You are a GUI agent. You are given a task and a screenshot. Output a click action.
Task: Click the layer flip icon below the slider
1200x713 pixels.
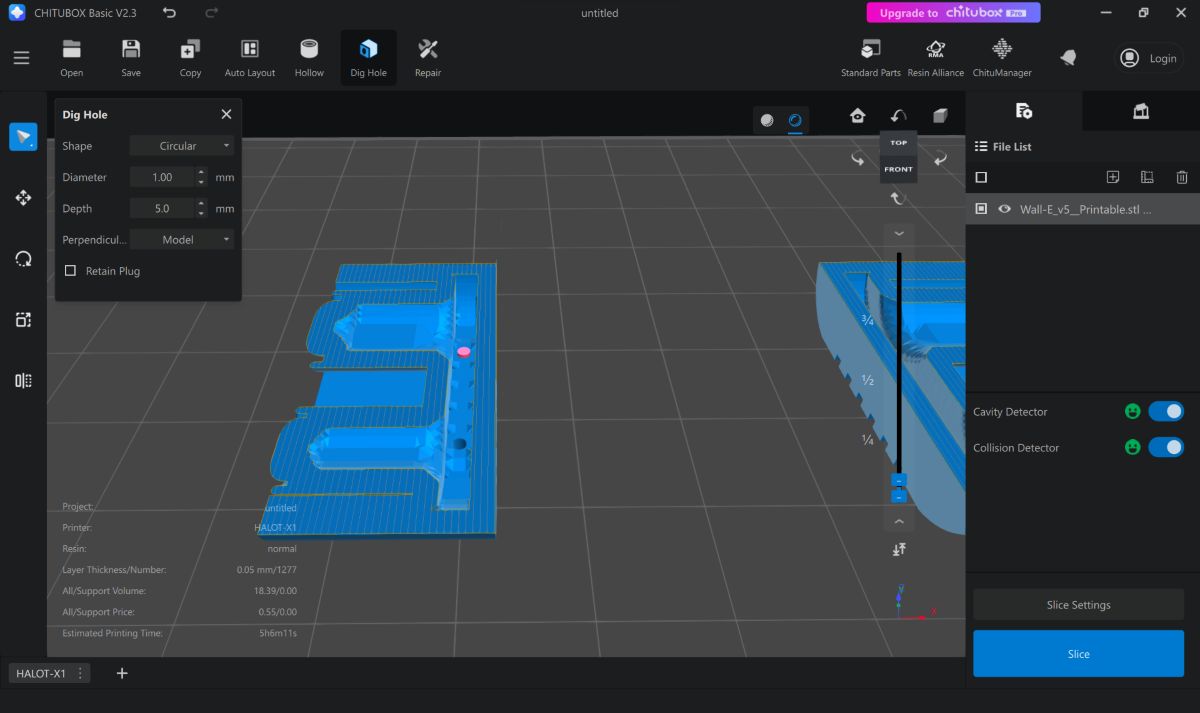[x=899, y=549]
